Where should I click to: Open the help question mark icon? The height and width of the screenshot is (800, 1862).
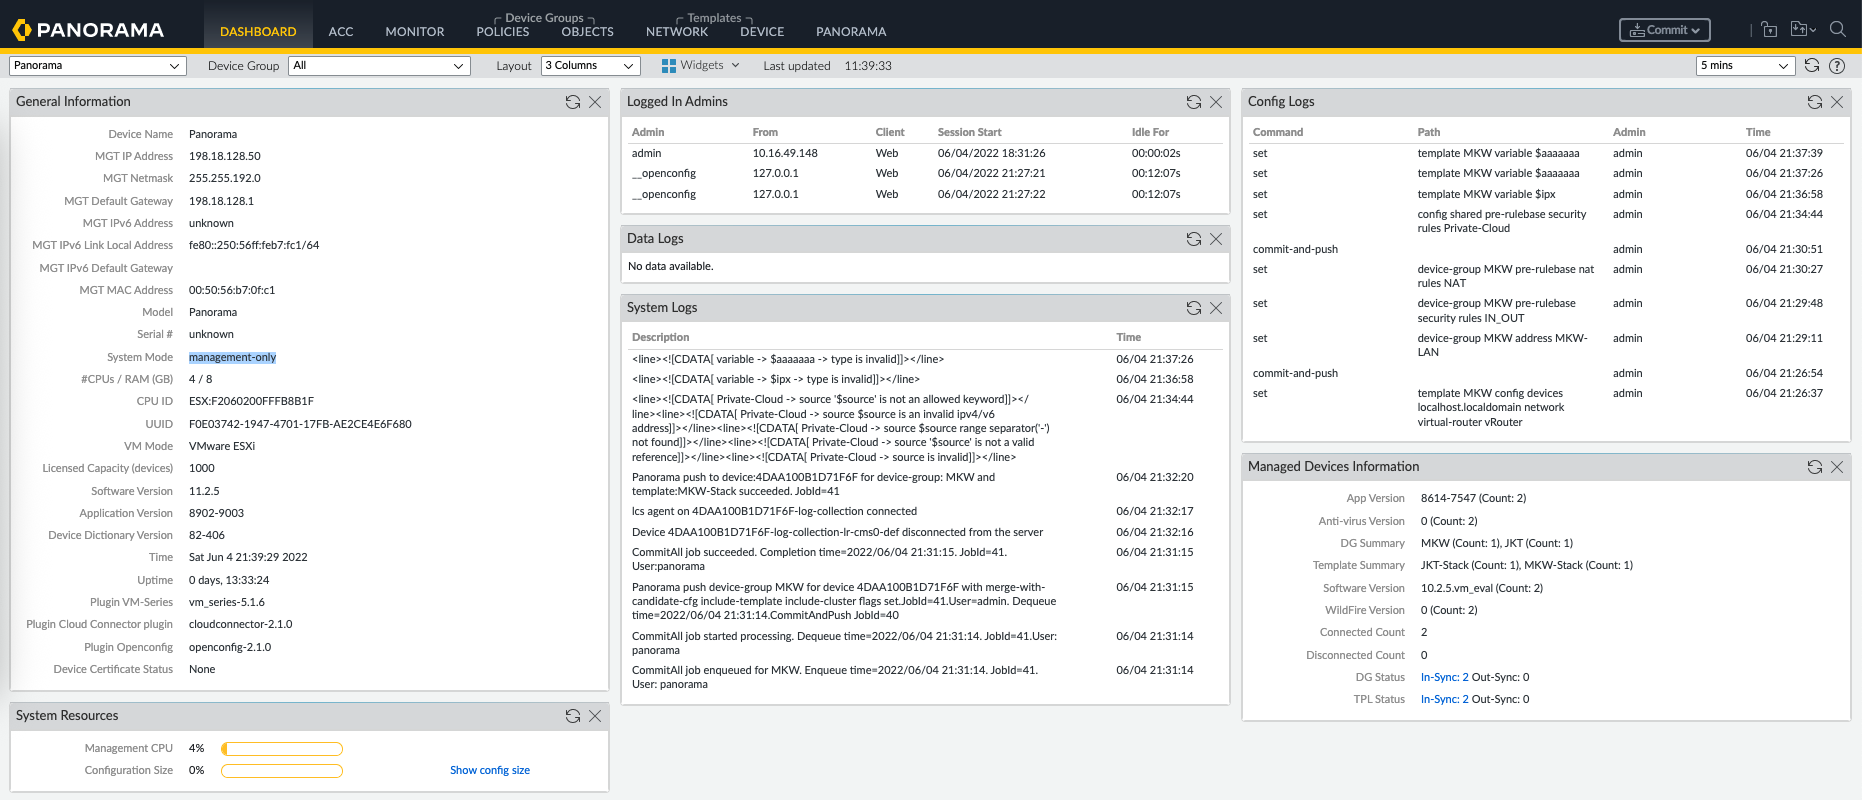point(1837,66)
